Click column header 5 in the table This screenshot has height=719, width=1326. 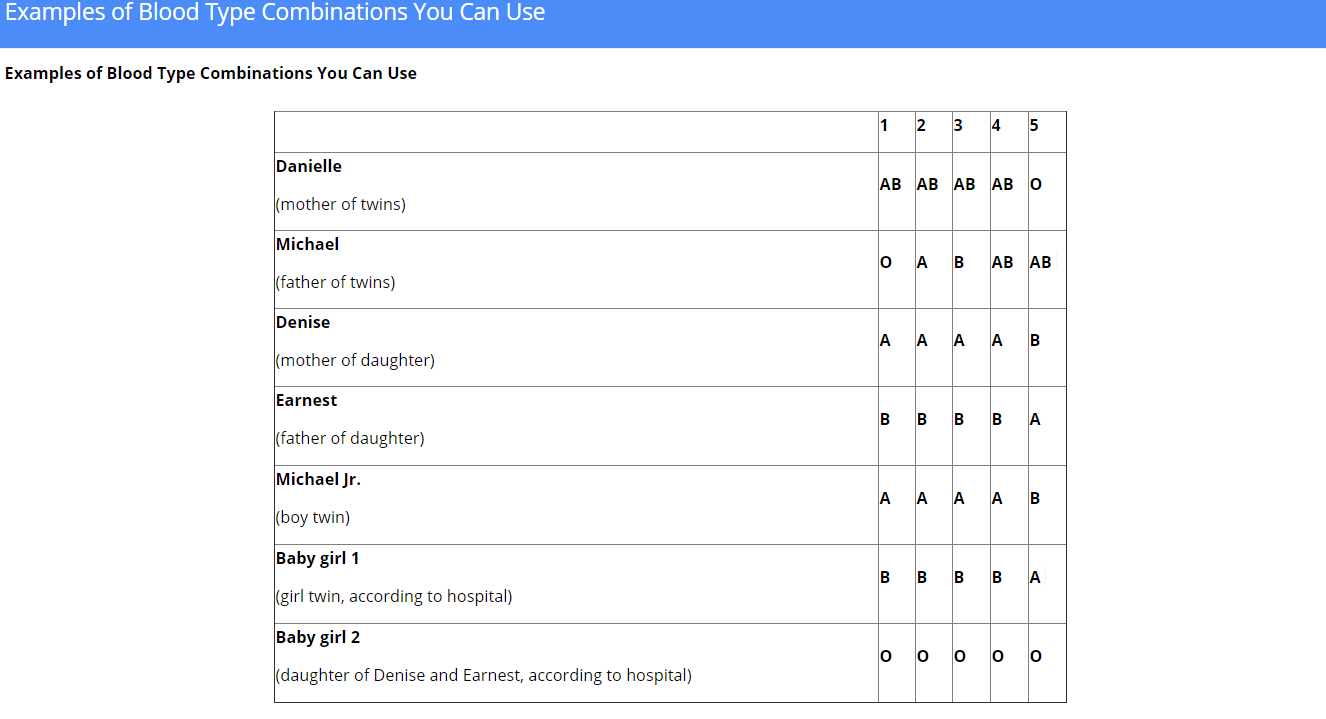(x=1034, y=125)
